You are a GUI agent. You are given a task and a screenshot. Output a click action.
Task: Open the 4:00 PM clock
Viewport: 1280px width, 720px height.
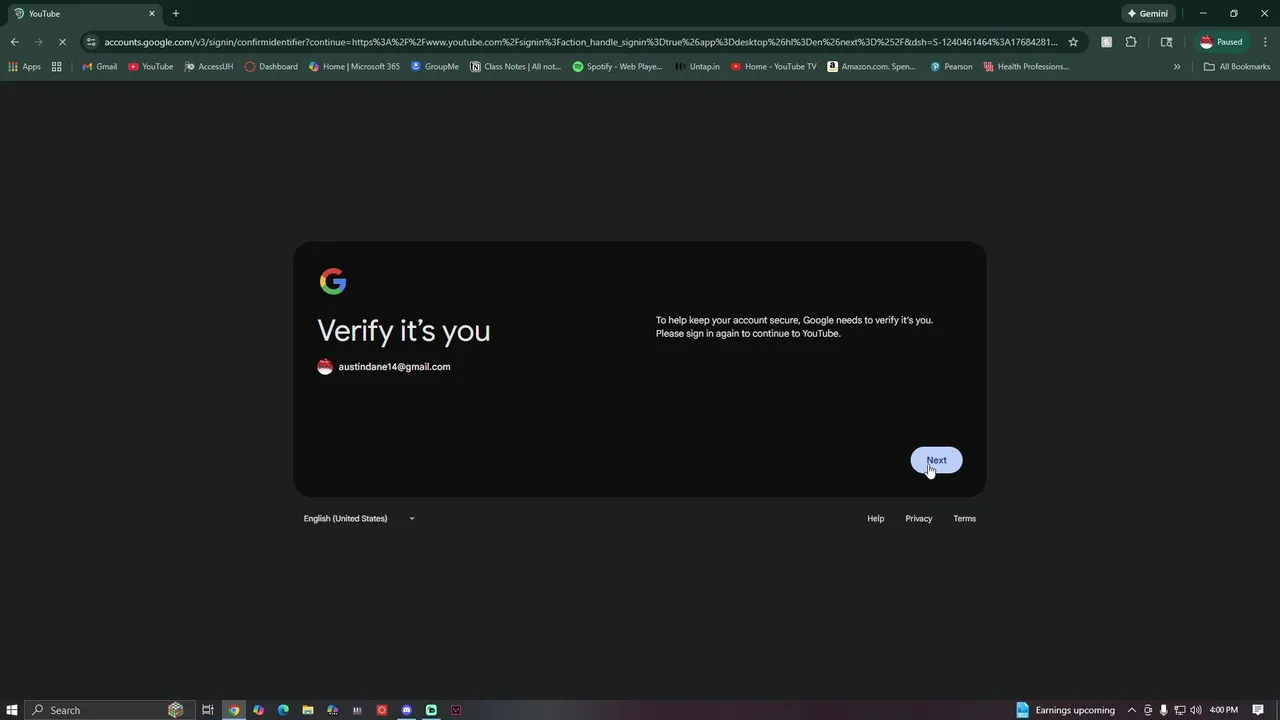tap(1224, 710)
